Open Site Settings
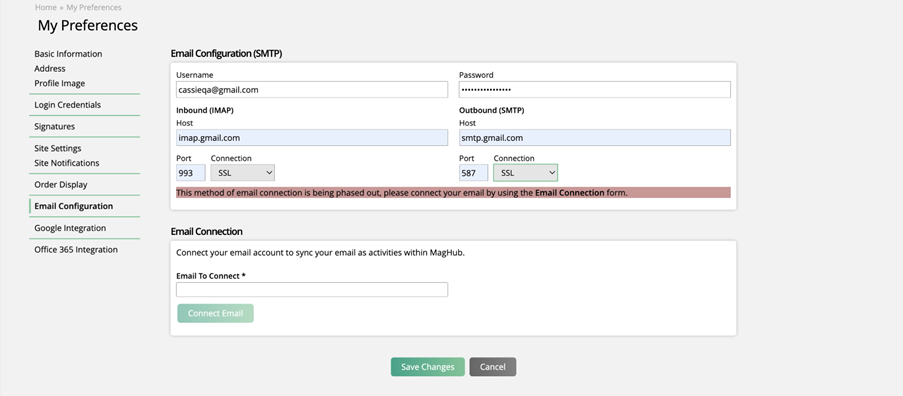The image size is (903, 396). [x=58, y=148]
